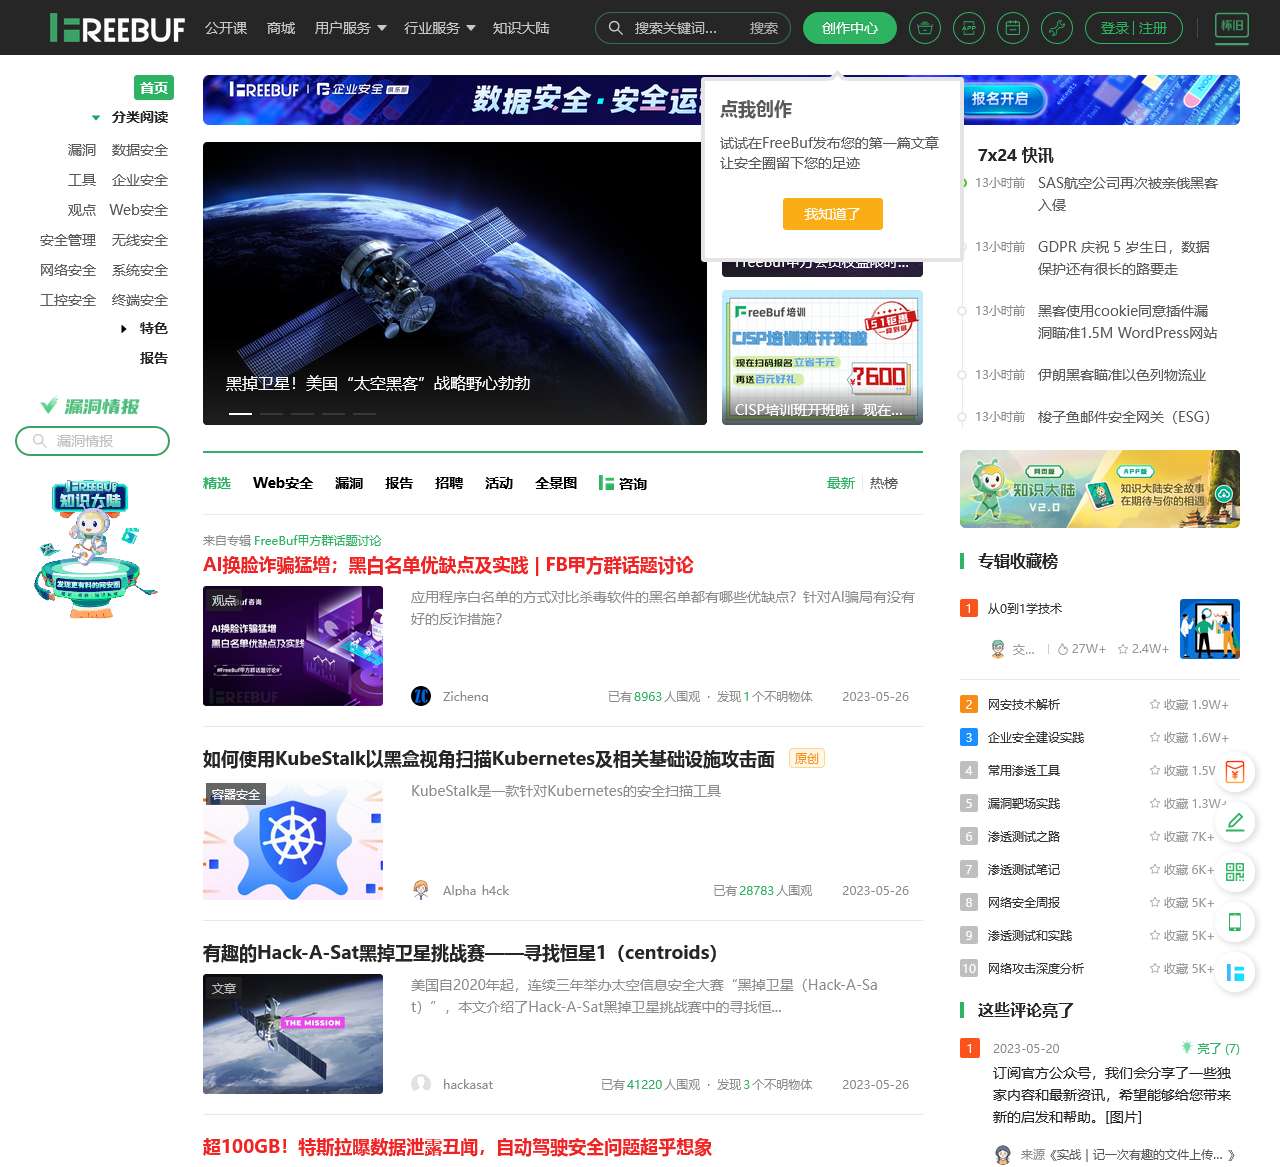Click the avatar beside 交... in 专辑收藏榜
The width and height of the screenshot is (1280, 1167).
[x=997, y=649]
